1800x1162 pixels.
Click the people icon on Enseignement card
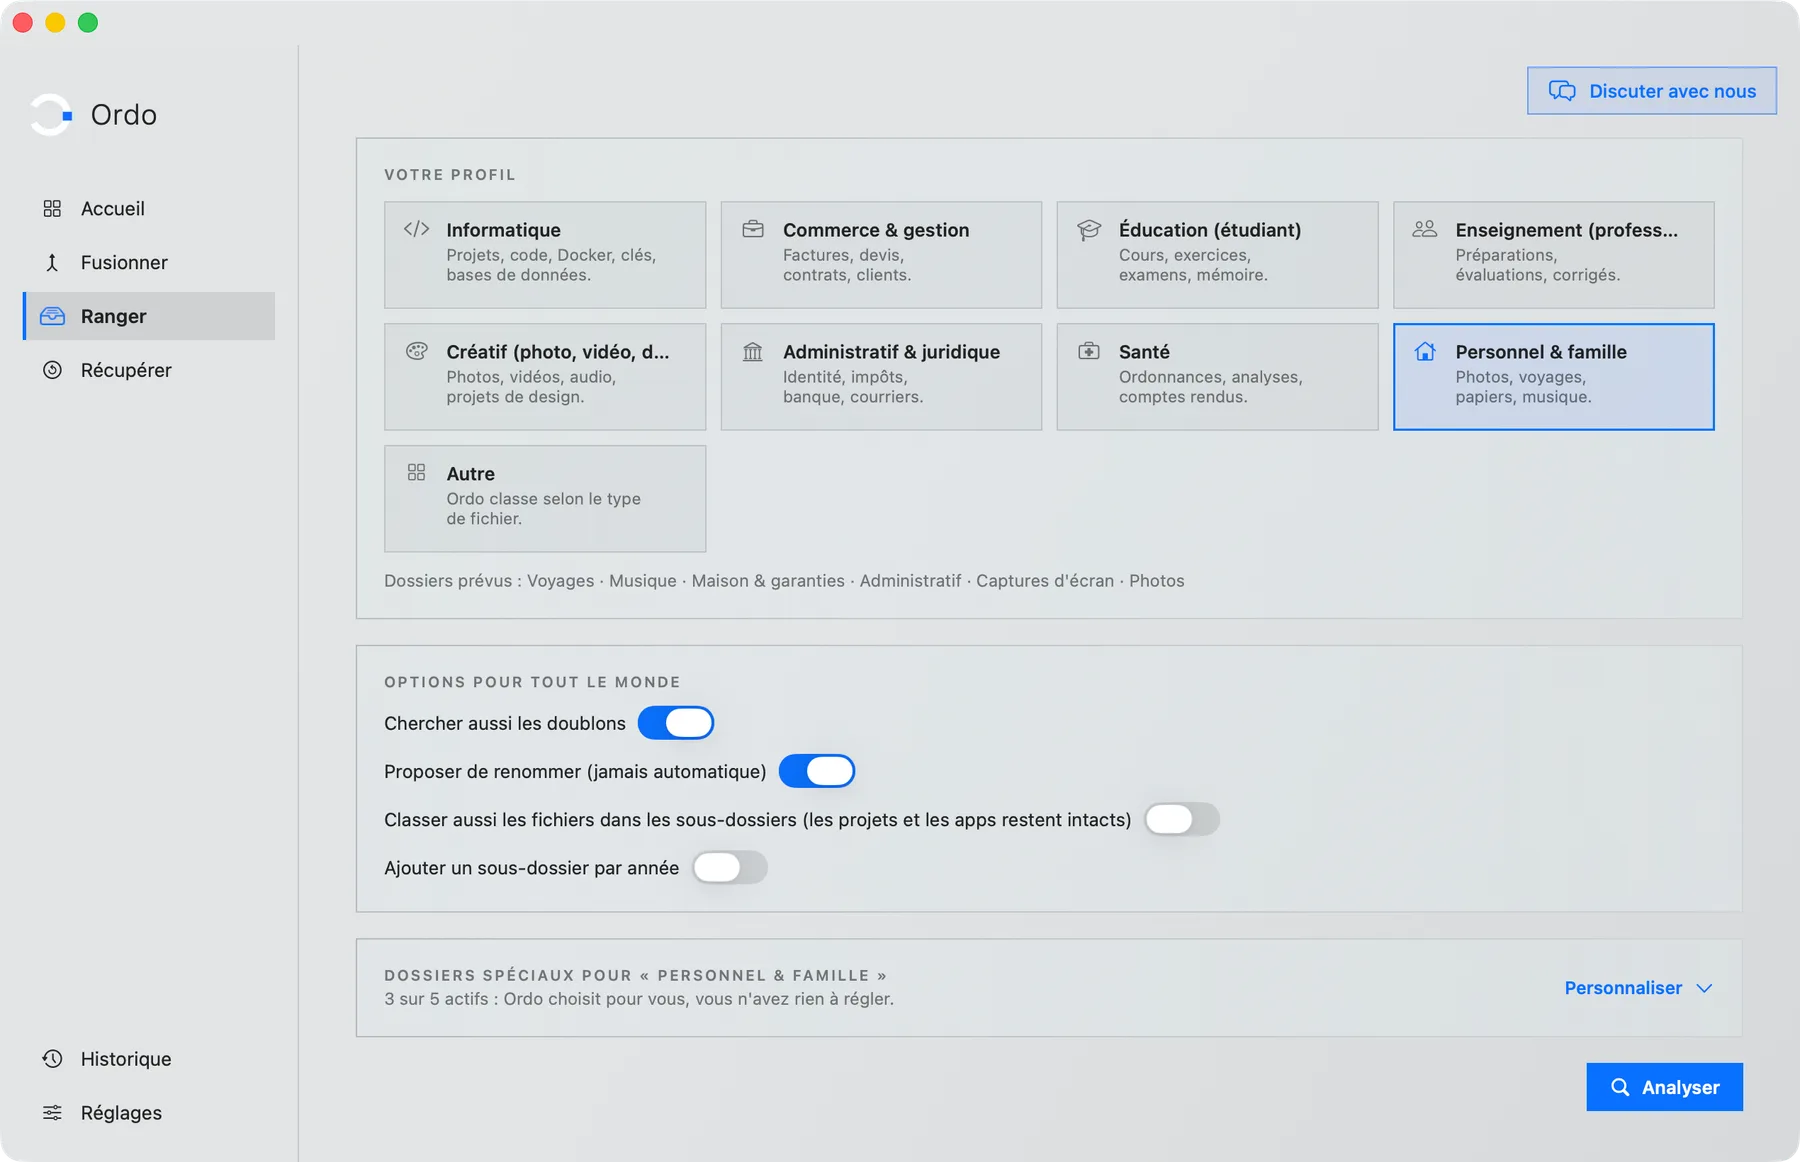[1425, 229]
